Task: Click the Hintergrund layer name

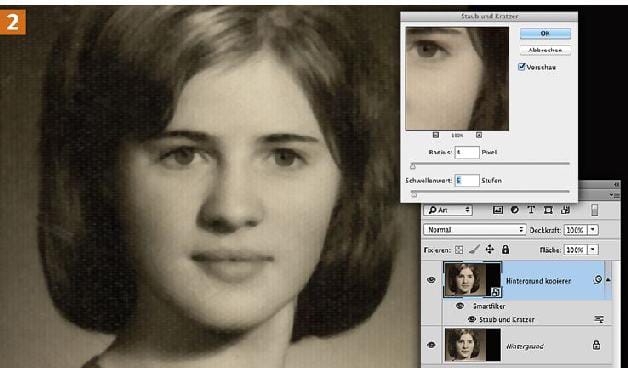Action: click(x=525, y=346)
